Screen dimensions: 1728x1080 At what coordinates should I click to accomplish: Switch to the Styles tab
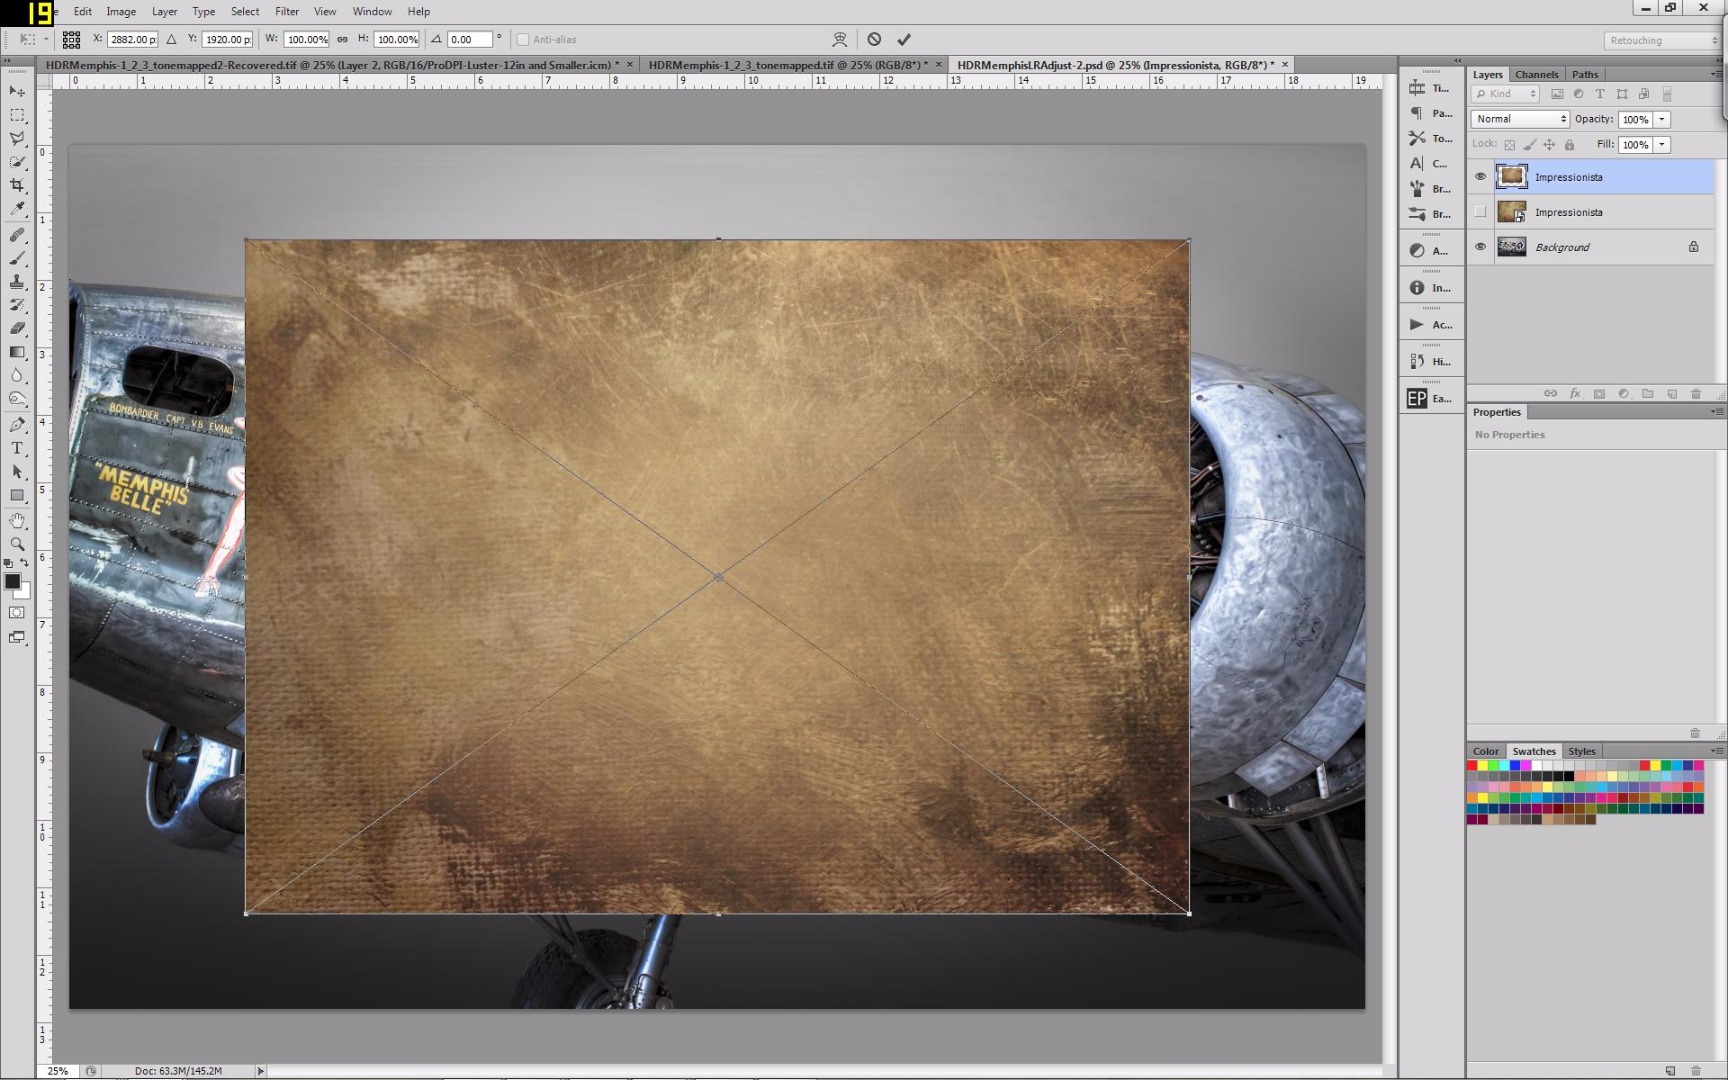pos(1582,751)
